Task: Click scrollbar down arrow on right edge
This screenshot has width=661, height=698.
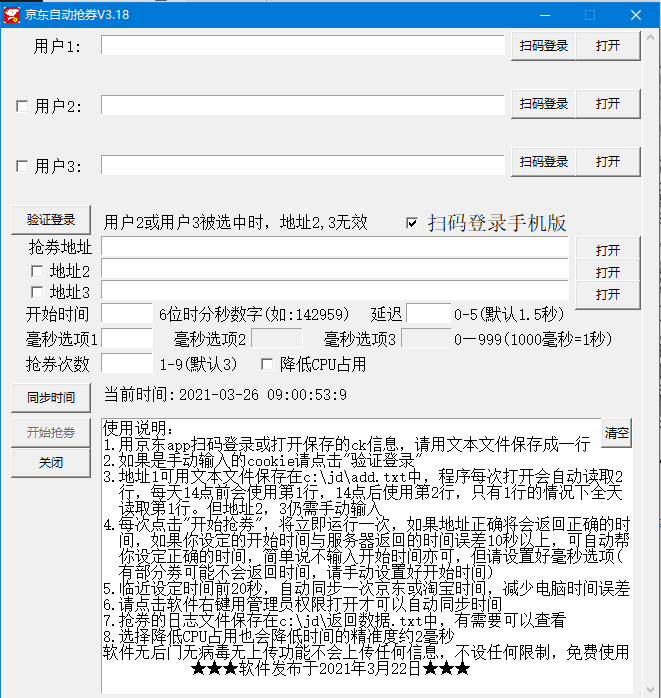Action: pyautogui.click(x=650, y=690)
